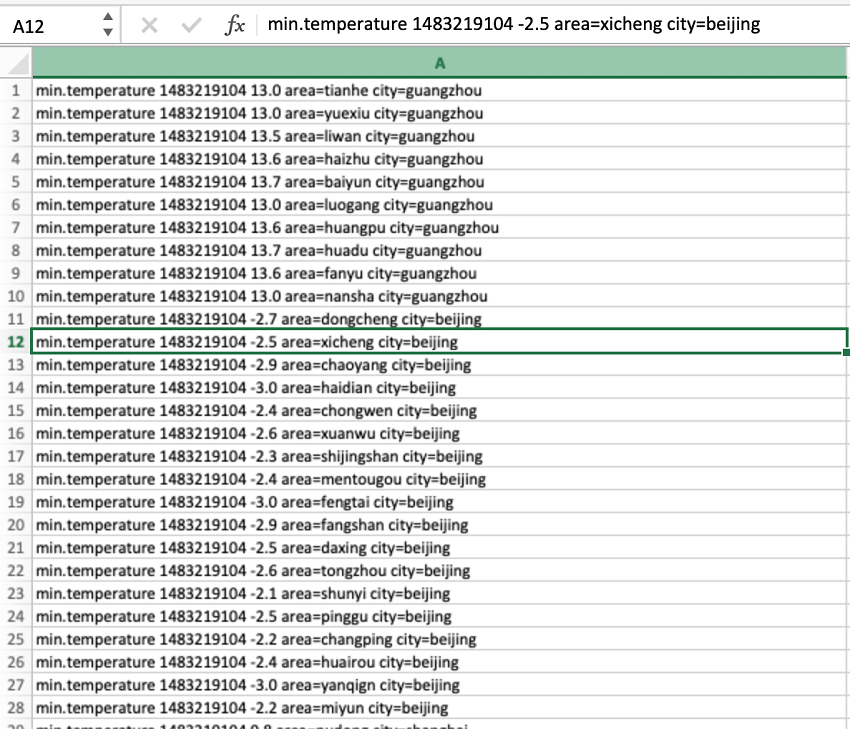The image size is (850, 729).
Task: Open the insert function fx icon
Action: [235, 25]
